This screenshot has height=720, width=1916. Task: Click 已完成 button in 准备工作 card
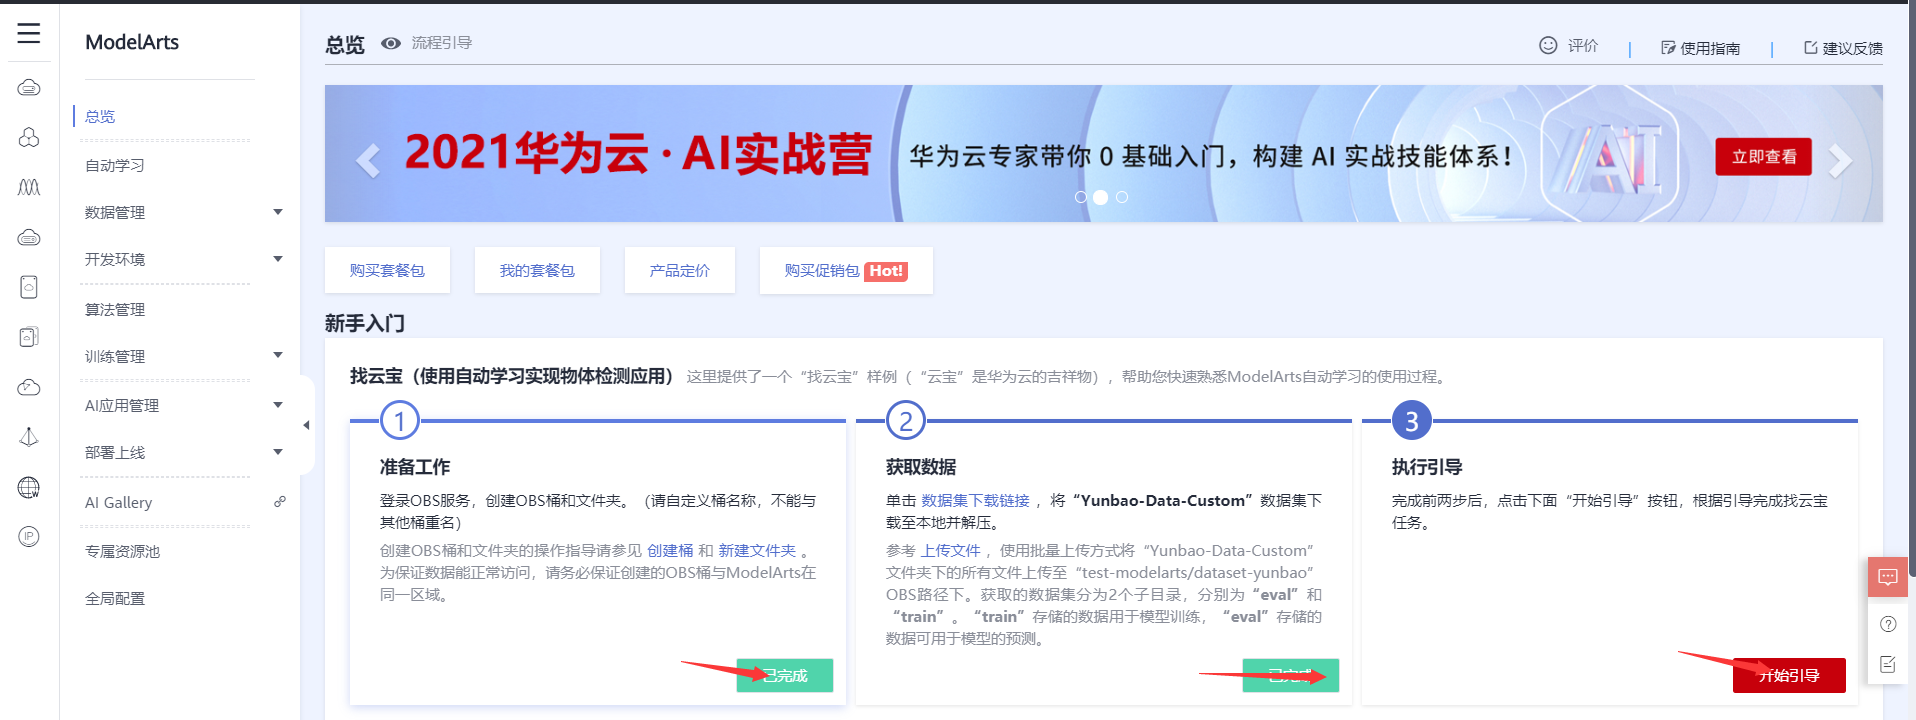click(785, 675)
